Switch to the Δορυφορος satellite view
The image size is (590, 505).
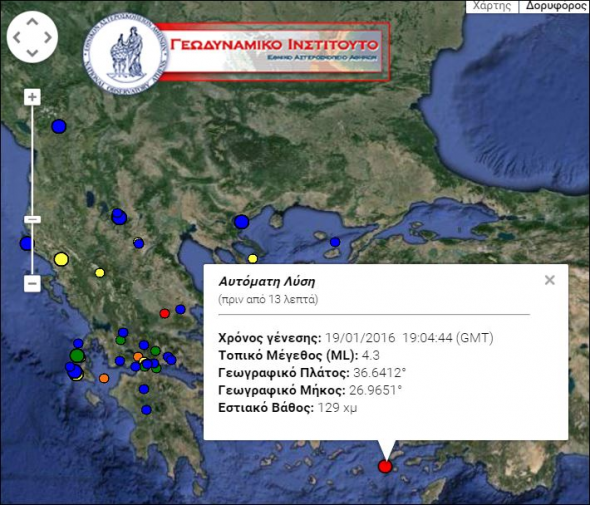(x=555, y=6)
